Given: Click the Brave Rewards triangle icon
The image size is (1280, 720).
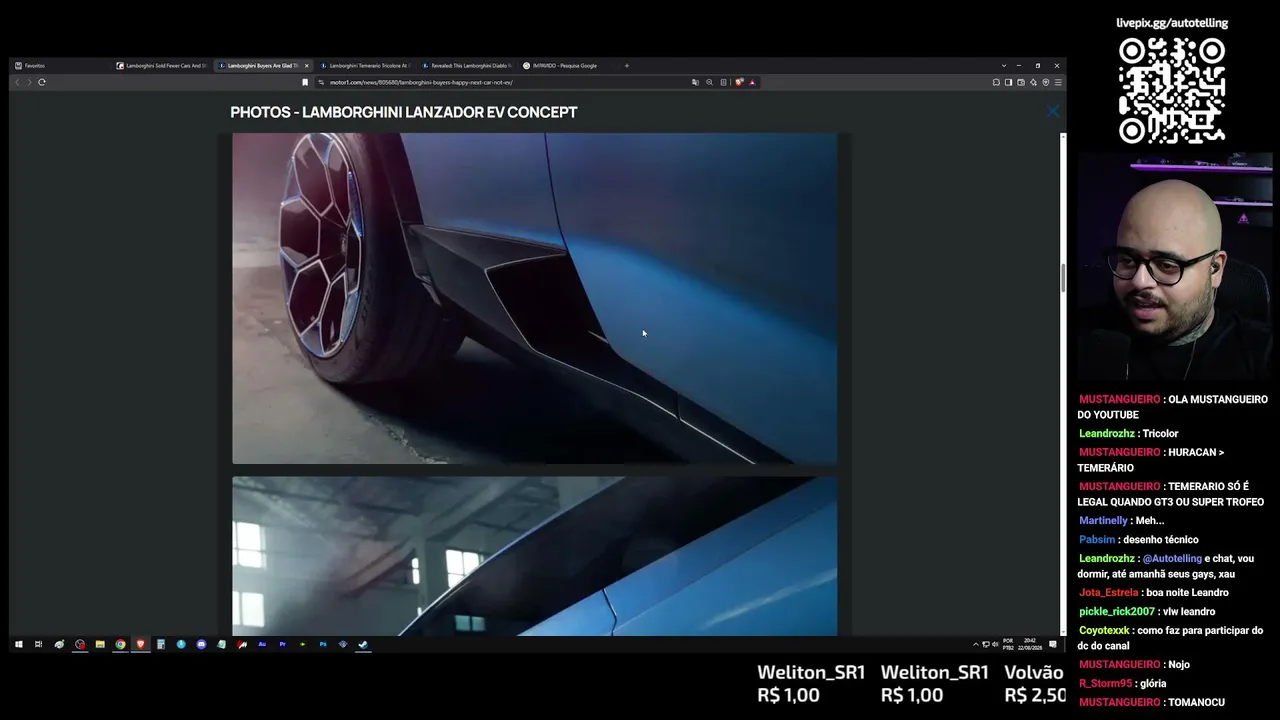Looking at the screenshot, I should [752, 82].
